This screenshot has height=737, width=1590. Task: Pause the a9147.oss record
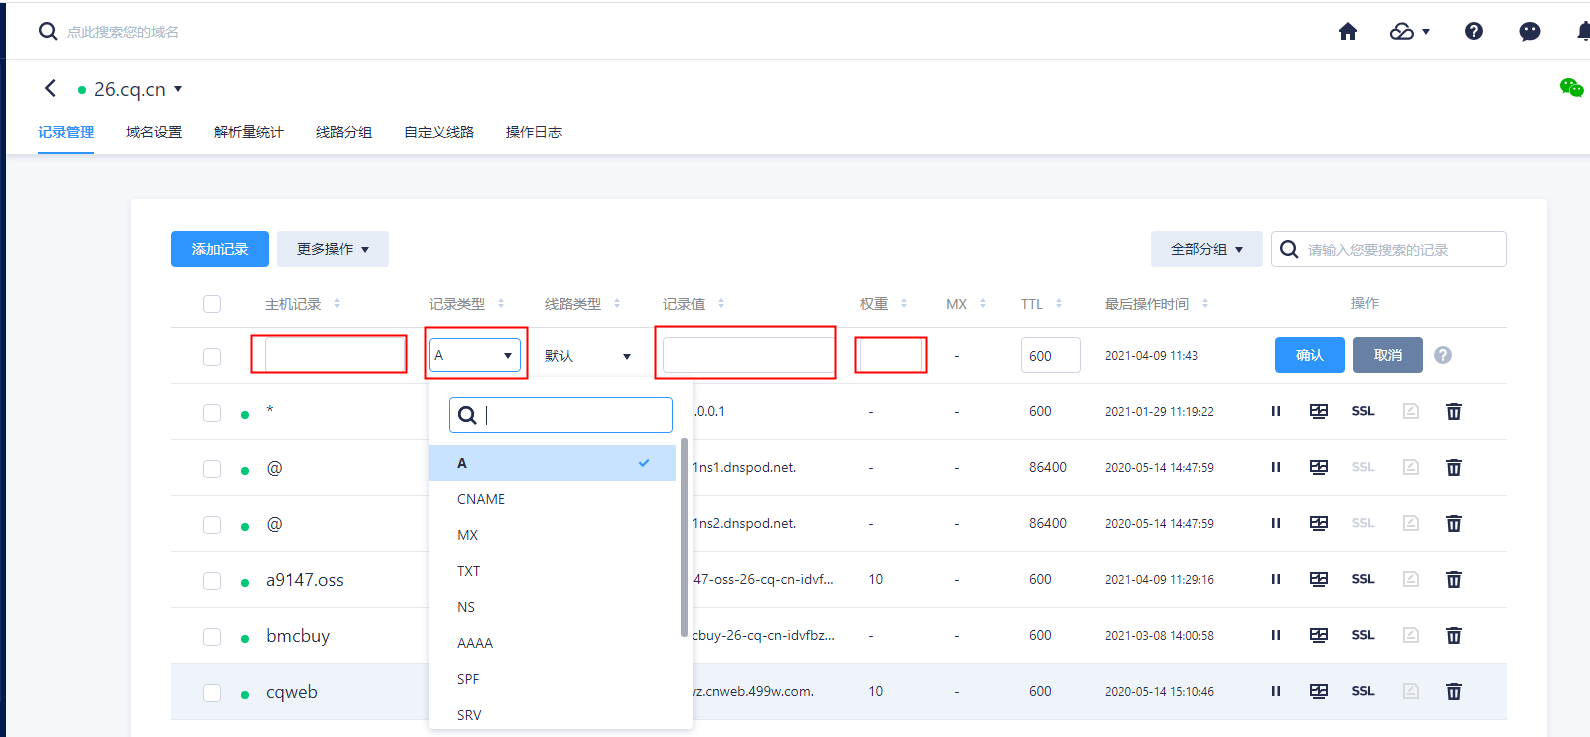tap(1276, 580)
